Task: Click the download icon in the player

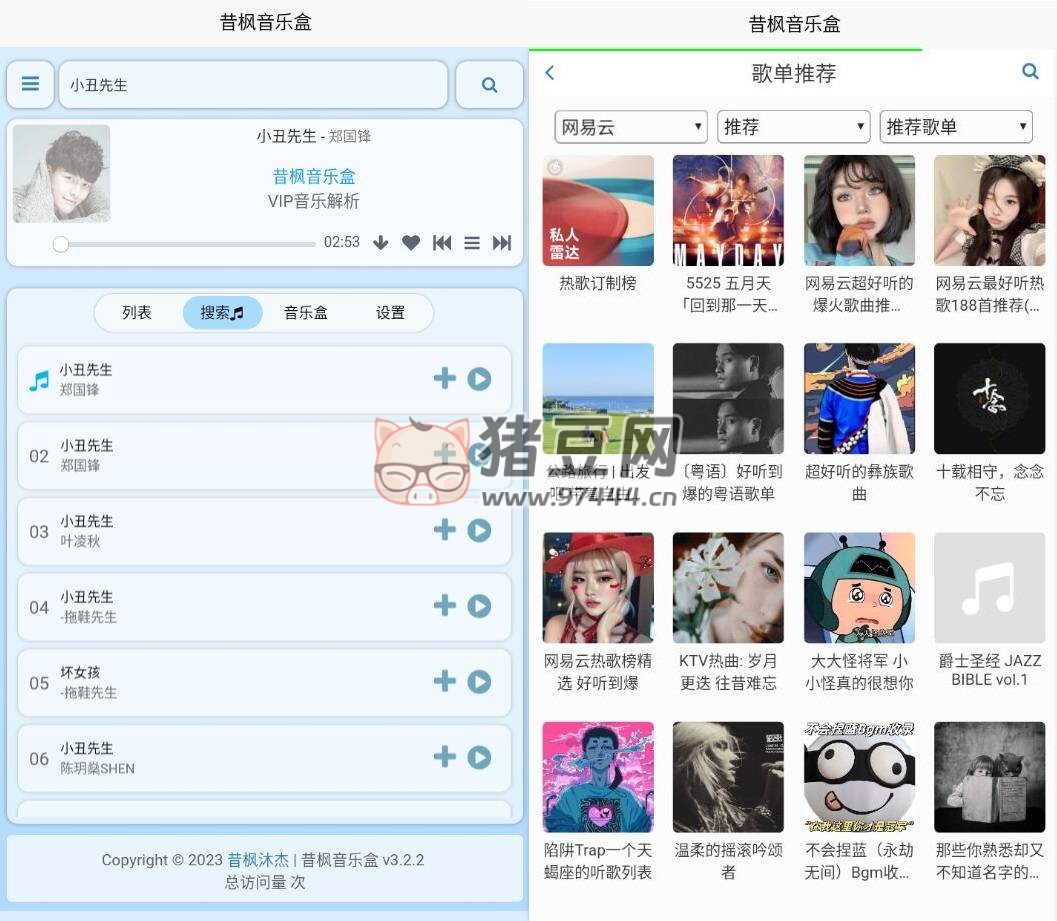Action: pyautogui.click(x=380, y=242)
